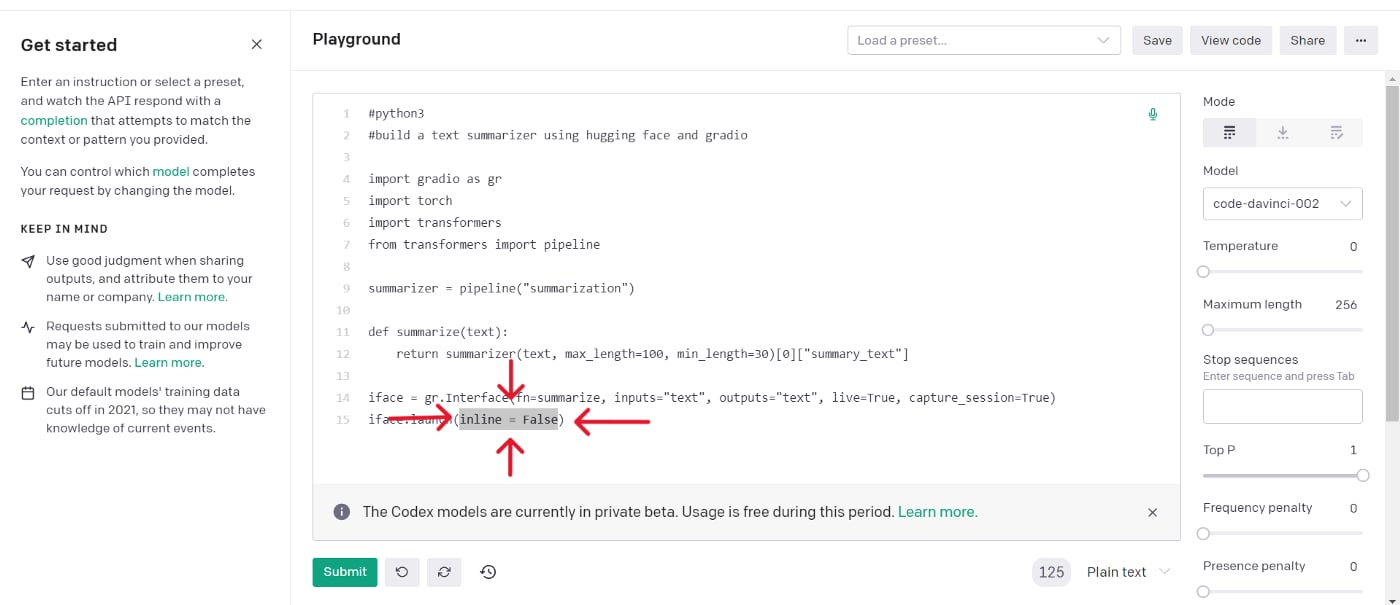Screen dimensions: 1400x605
Task: Dismiss the Codex private beta notice
Action: click(1152, 512)
